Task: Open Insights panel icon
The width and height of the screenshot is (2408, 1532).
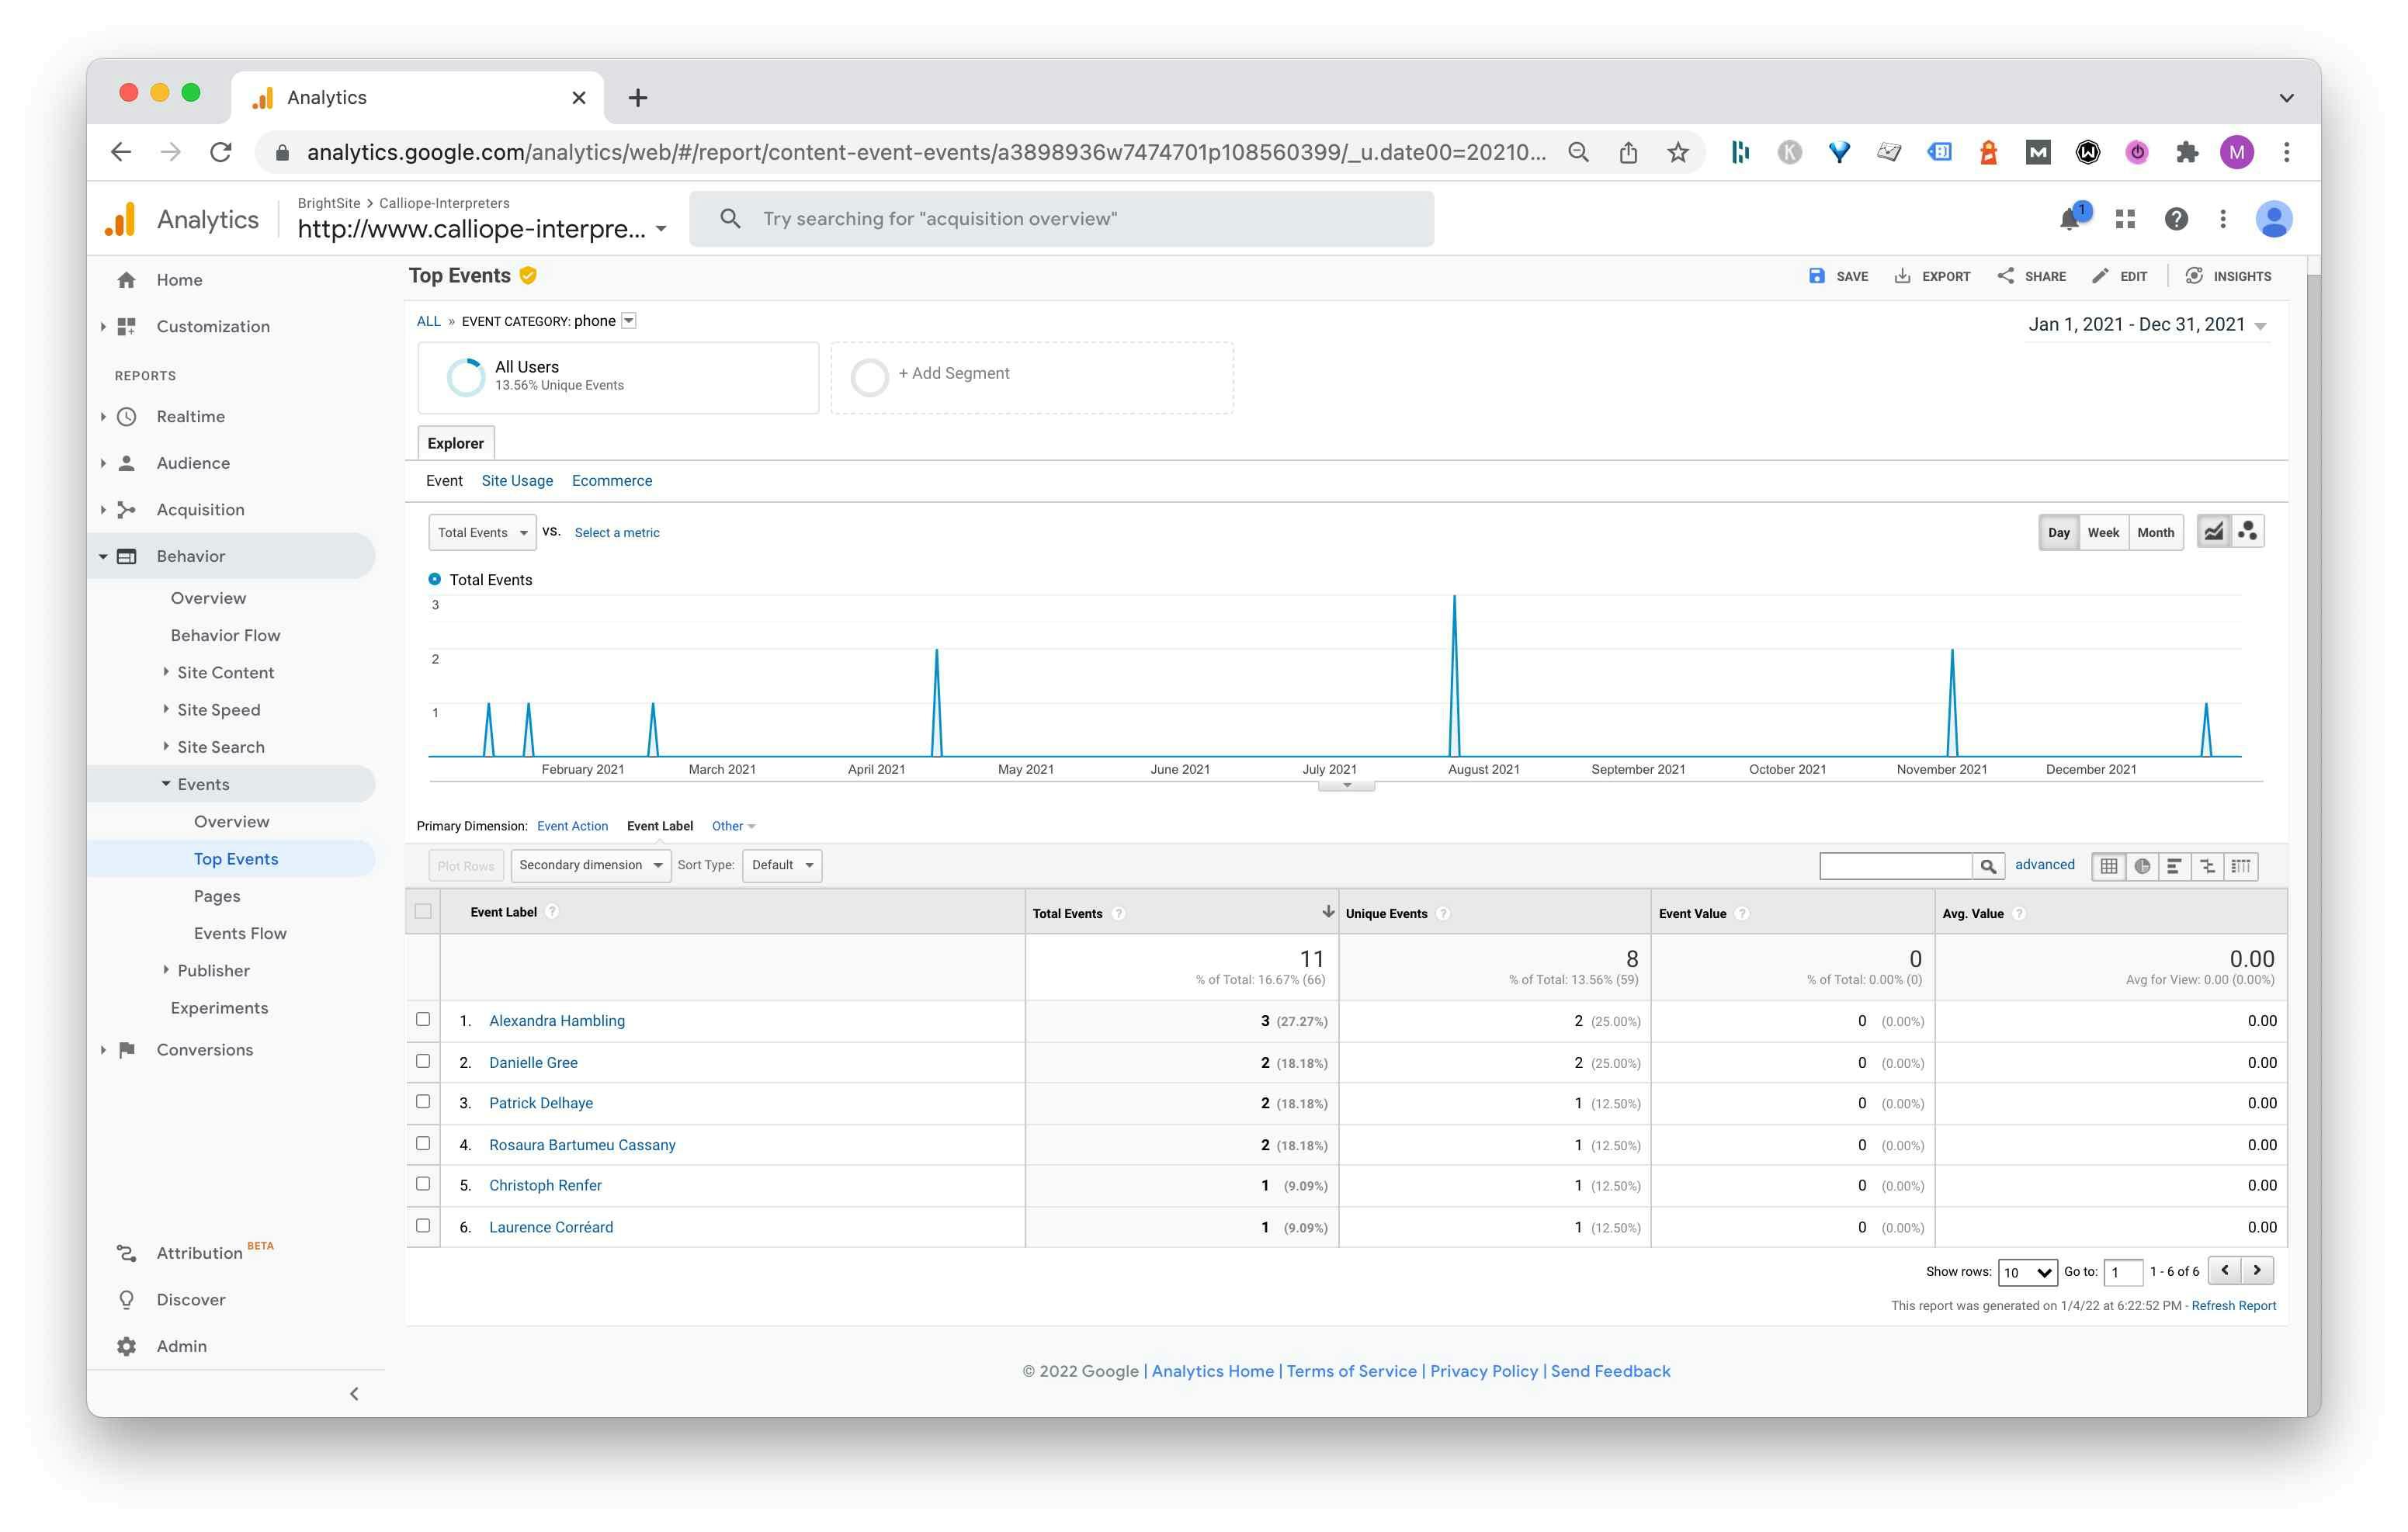Action: pyautogui.click(x=2194, y=276)
